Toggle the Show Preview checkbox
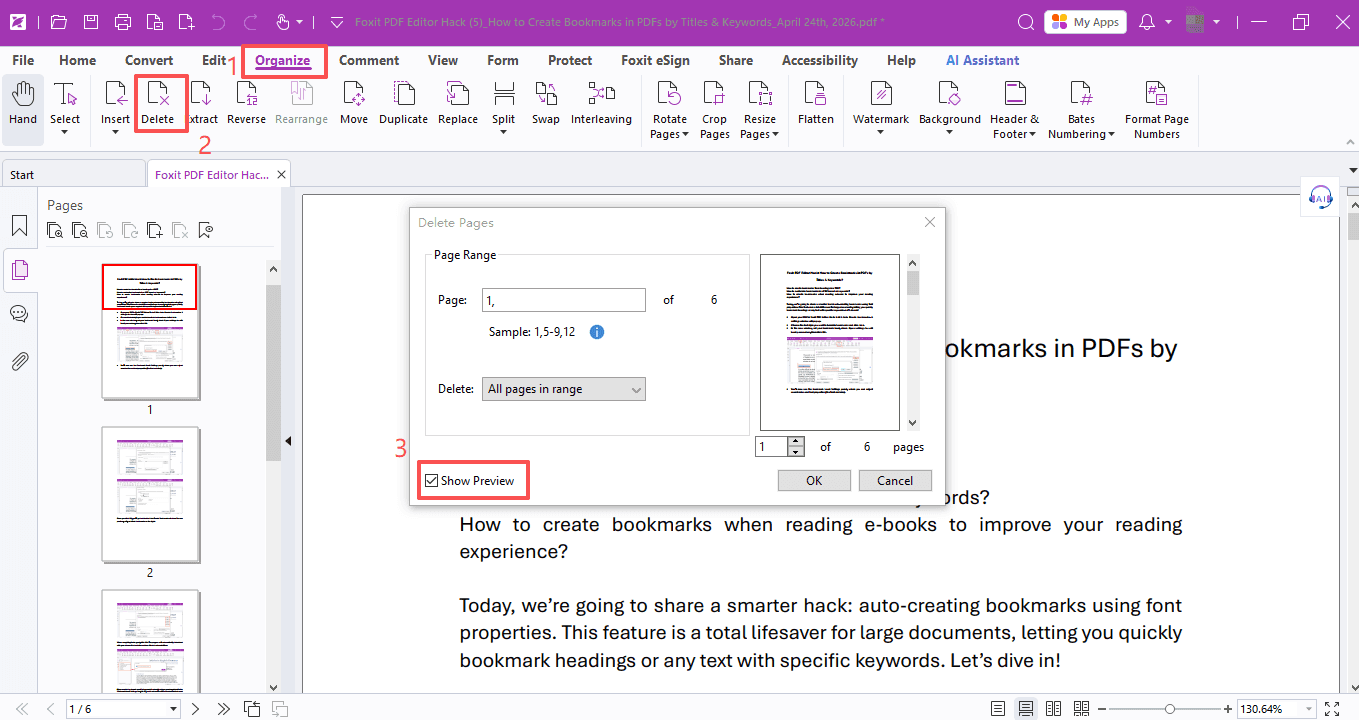The height and width of the screenshot is (720, 1359). (x=431, y=481)
